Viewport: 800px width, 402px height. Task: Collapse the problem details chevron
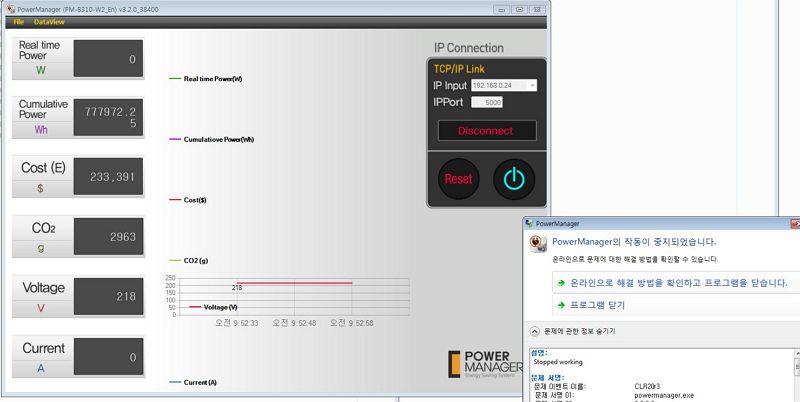coord(535,332)
